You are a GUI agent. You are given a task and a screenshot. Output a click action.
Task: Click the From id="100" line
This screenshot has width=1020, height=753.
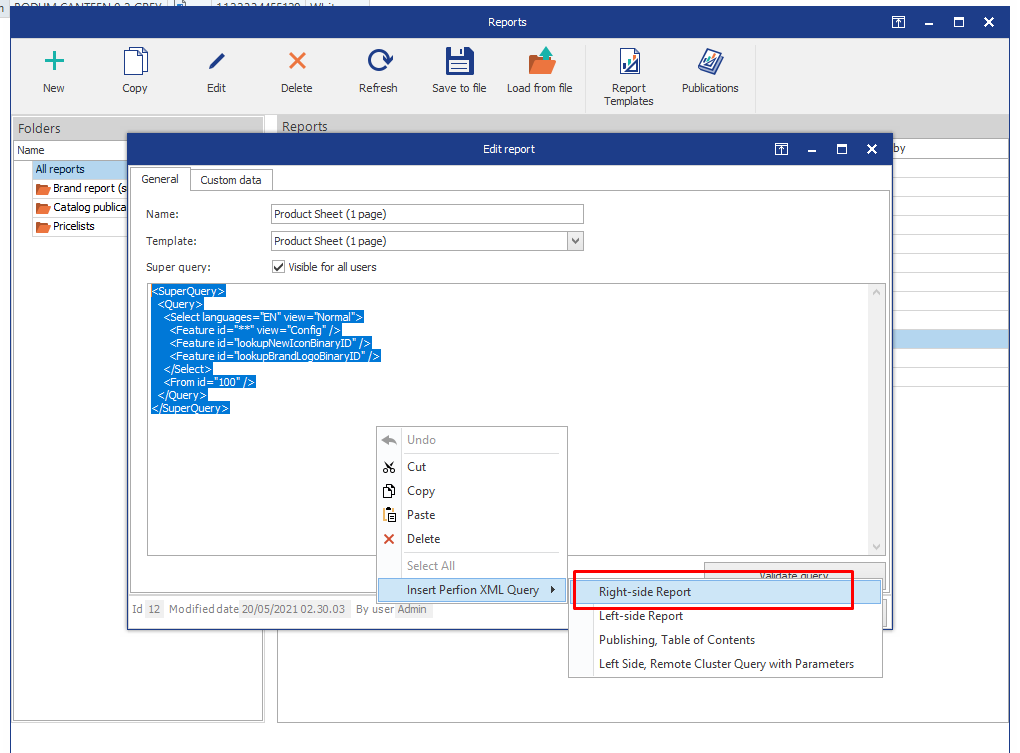point(209,382)
